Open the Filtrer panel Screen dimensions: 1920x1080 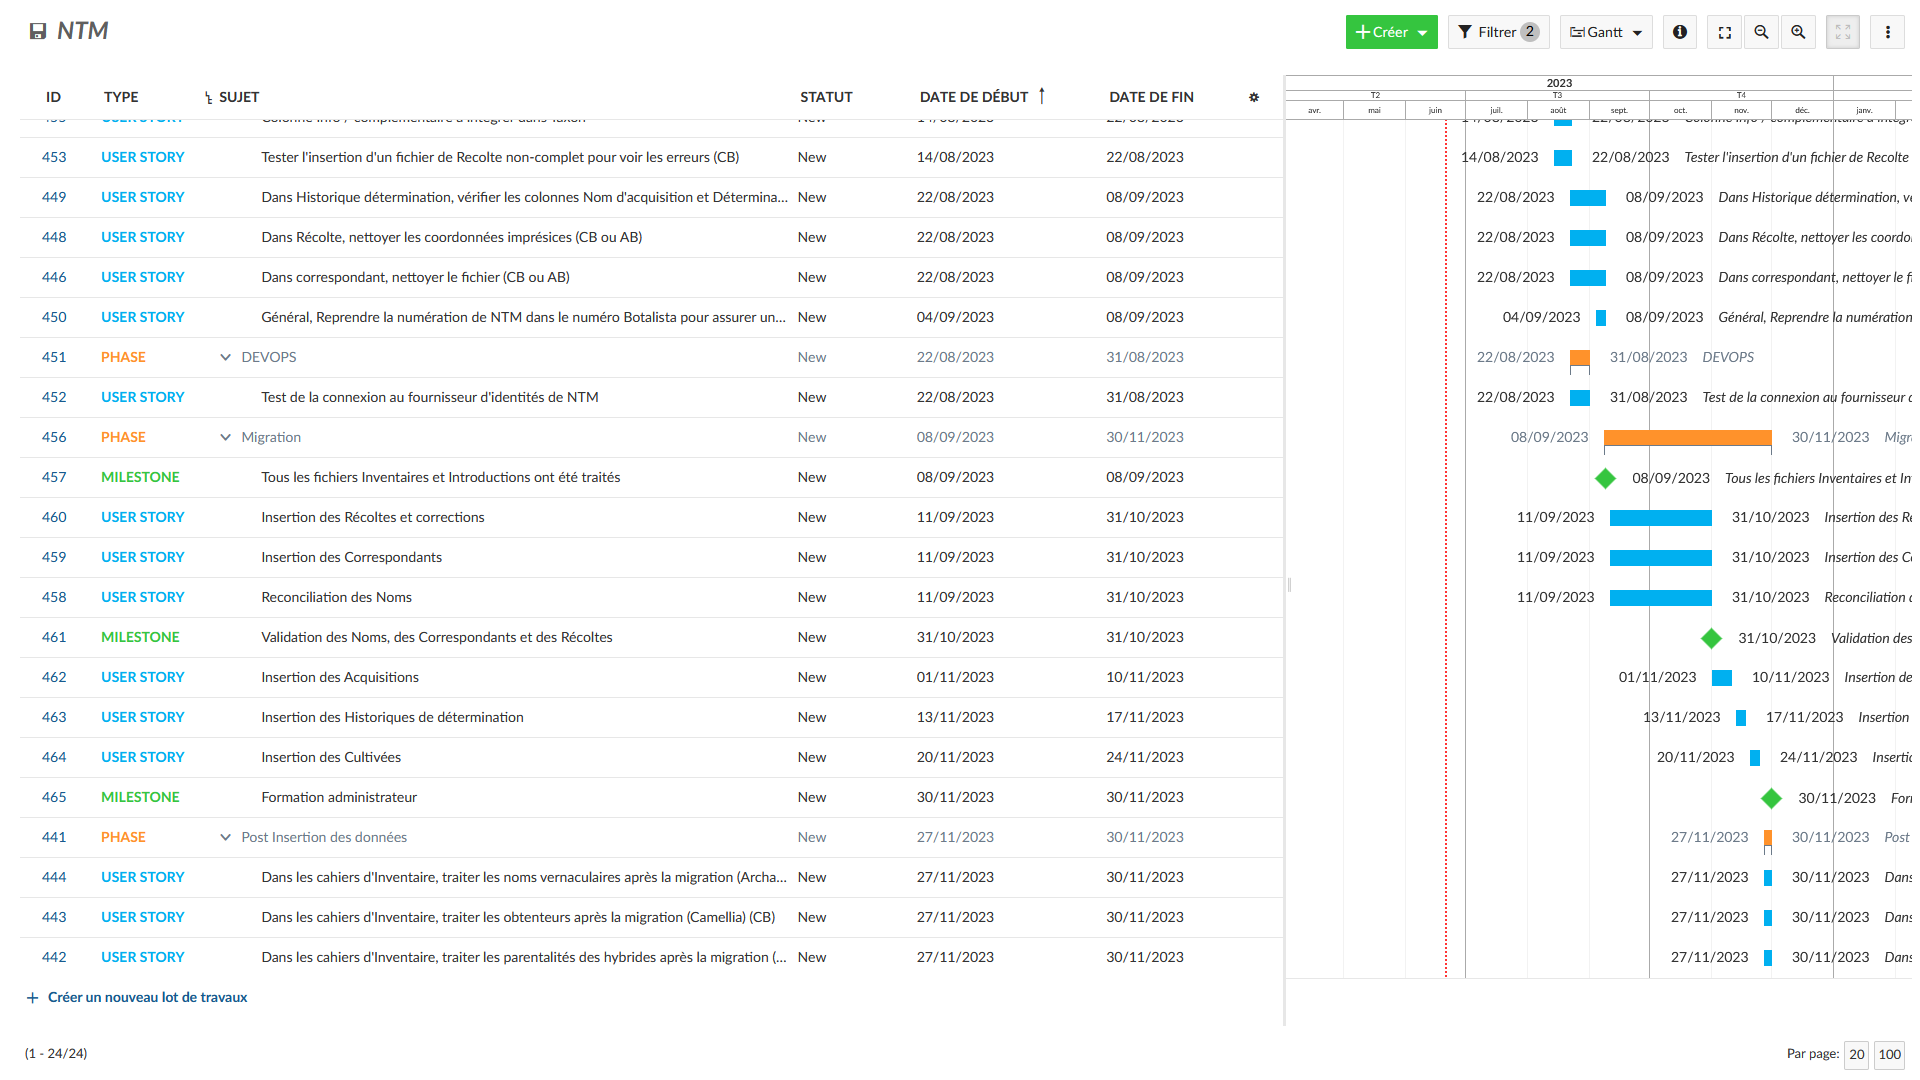[1498, 32]
